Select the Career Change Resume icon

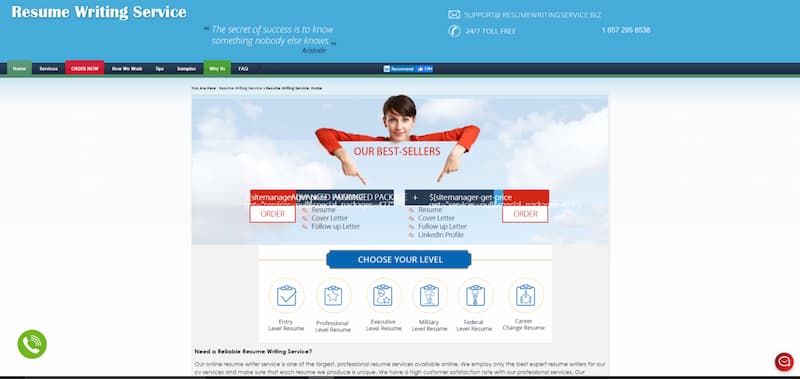tap(526, 295)
